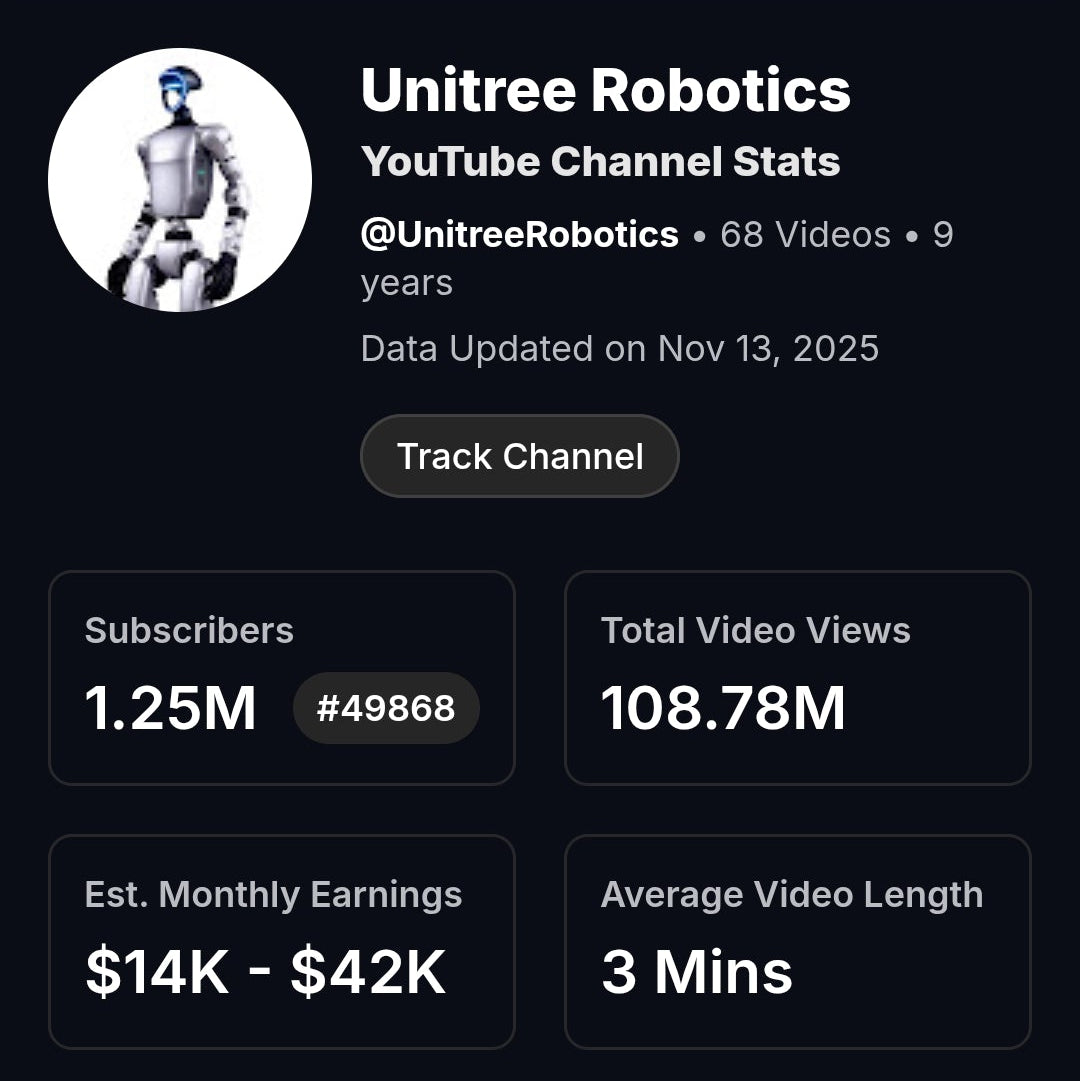This screenshot has height=1081, width=1080.
Task: Click the Average Video Length label
Action: (791, 895)
